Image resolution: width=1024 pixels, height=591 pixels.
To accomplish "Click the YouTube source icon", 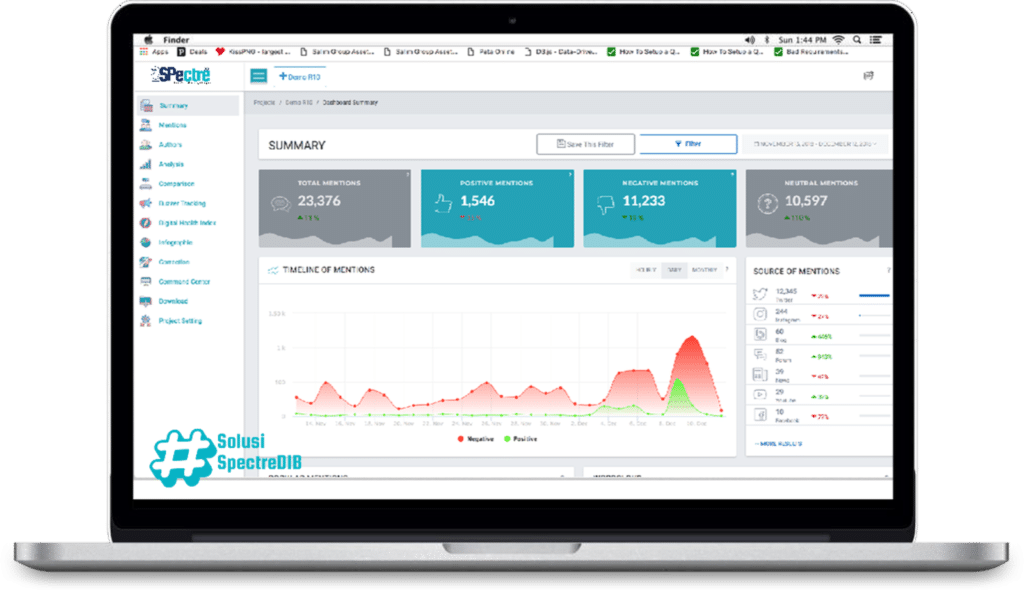I will point(759,393).
